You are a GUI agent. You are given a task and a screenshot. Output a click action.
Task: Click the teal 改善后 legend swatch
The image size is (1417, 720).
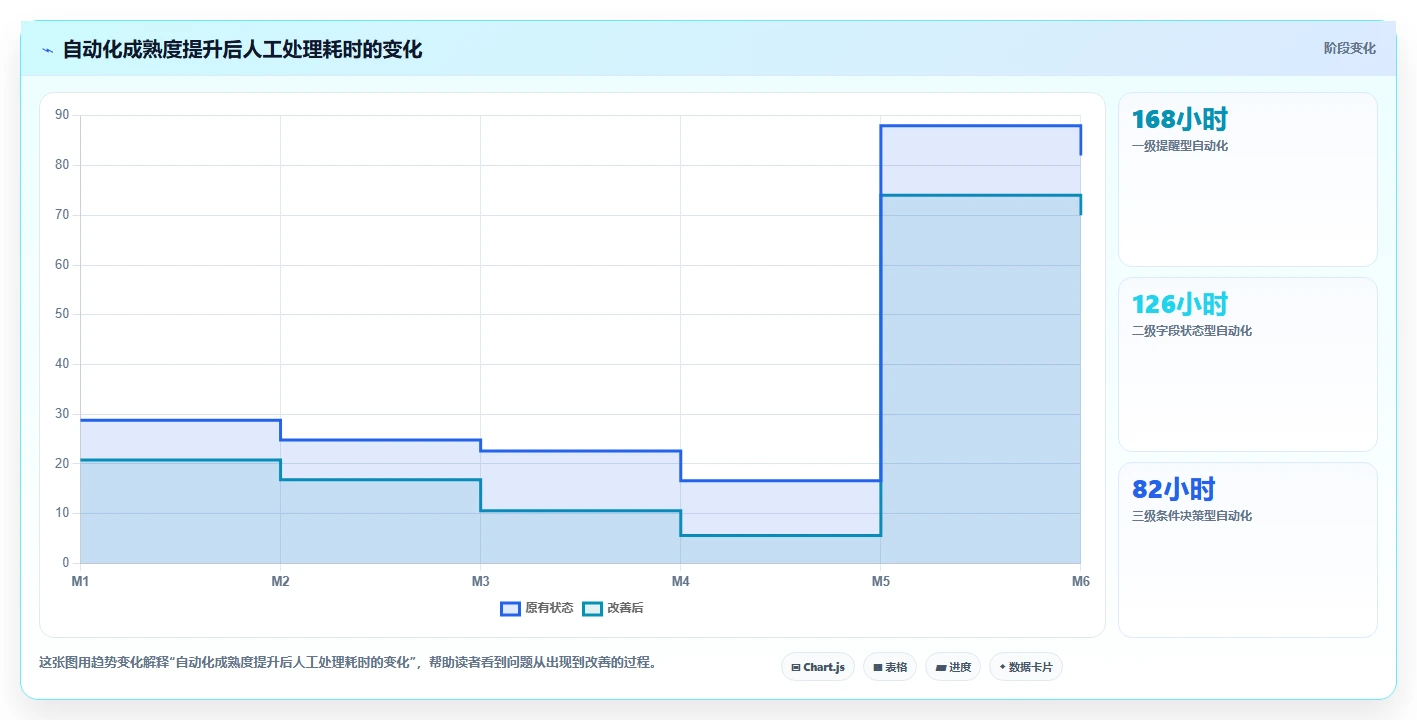pyautogui.click(x=592, y=608)
